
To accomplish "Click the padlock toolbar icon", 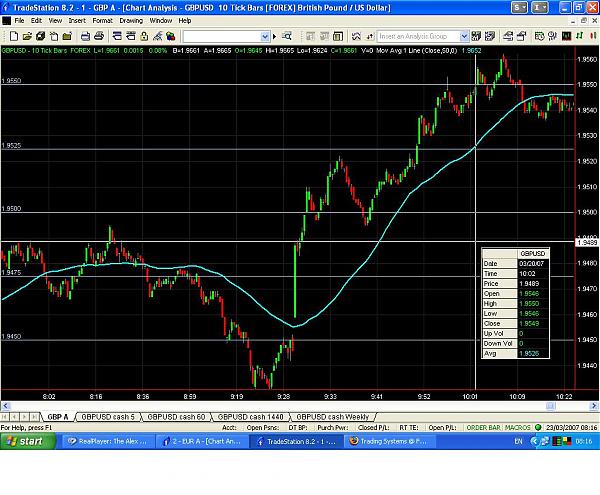I will click(144, 36).
